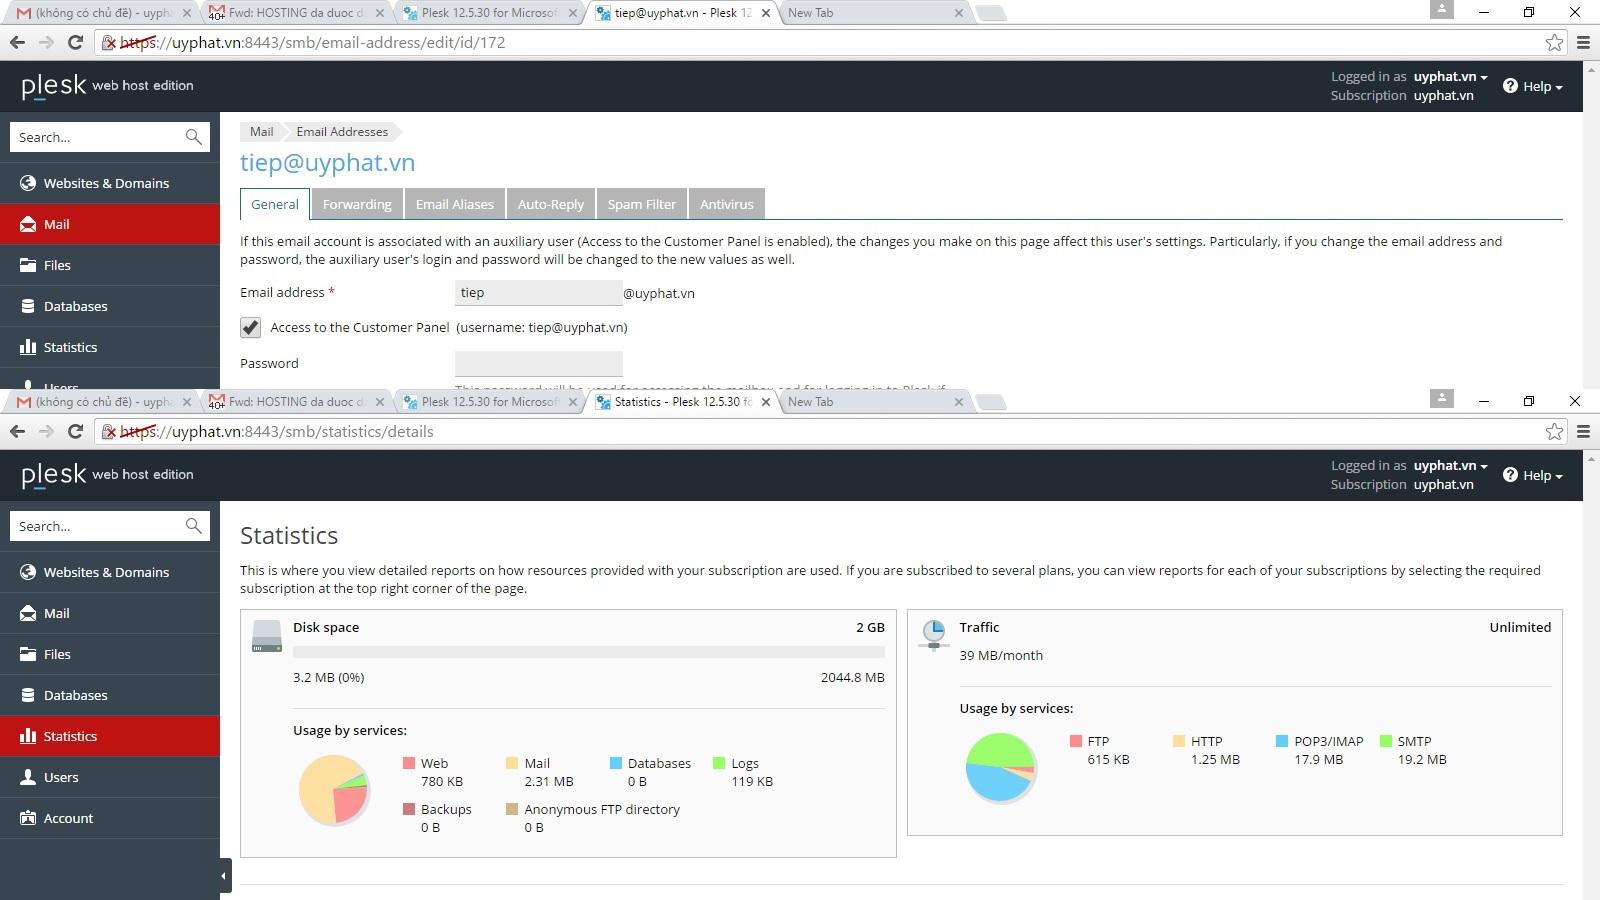Viewport: 1600px width, 900px height.
Task: Click Email address input field
Action: [x=538, y=293]
